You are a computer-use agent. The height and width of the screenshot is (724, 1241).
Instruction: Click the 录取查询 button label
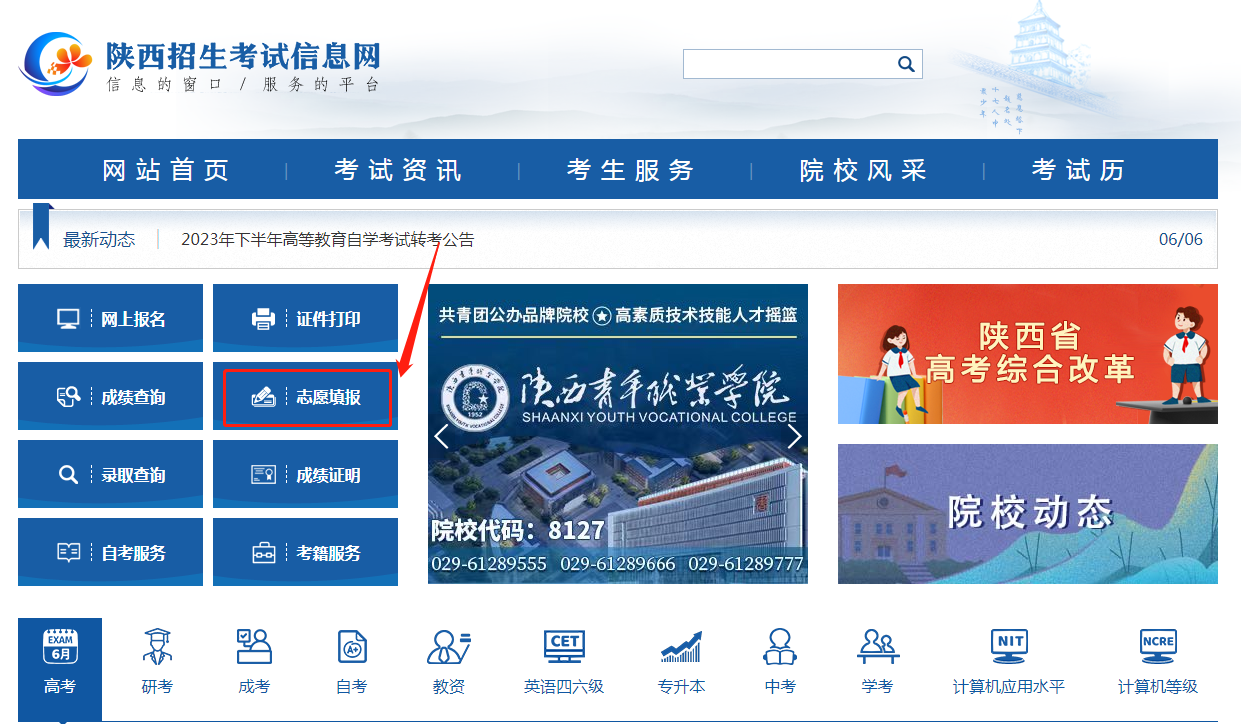pyautogui.click(x=133, y=475)
